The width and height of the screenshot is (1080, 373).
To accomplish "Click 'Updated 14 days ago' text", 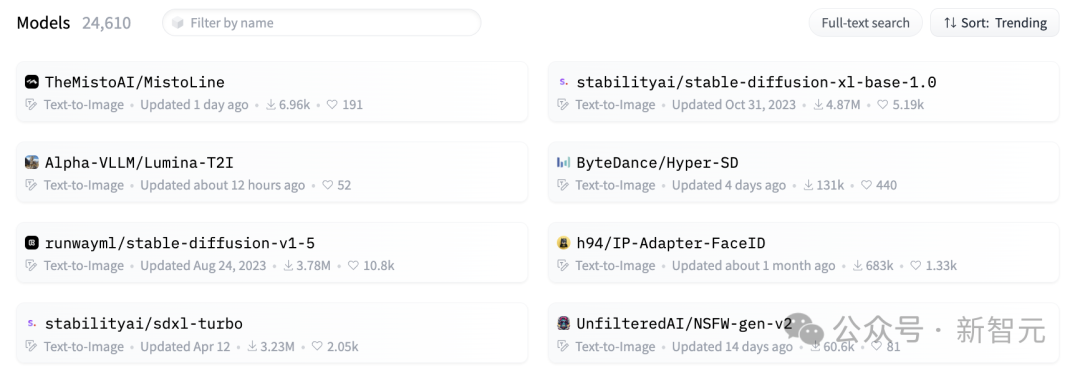I will pos(733,346).
